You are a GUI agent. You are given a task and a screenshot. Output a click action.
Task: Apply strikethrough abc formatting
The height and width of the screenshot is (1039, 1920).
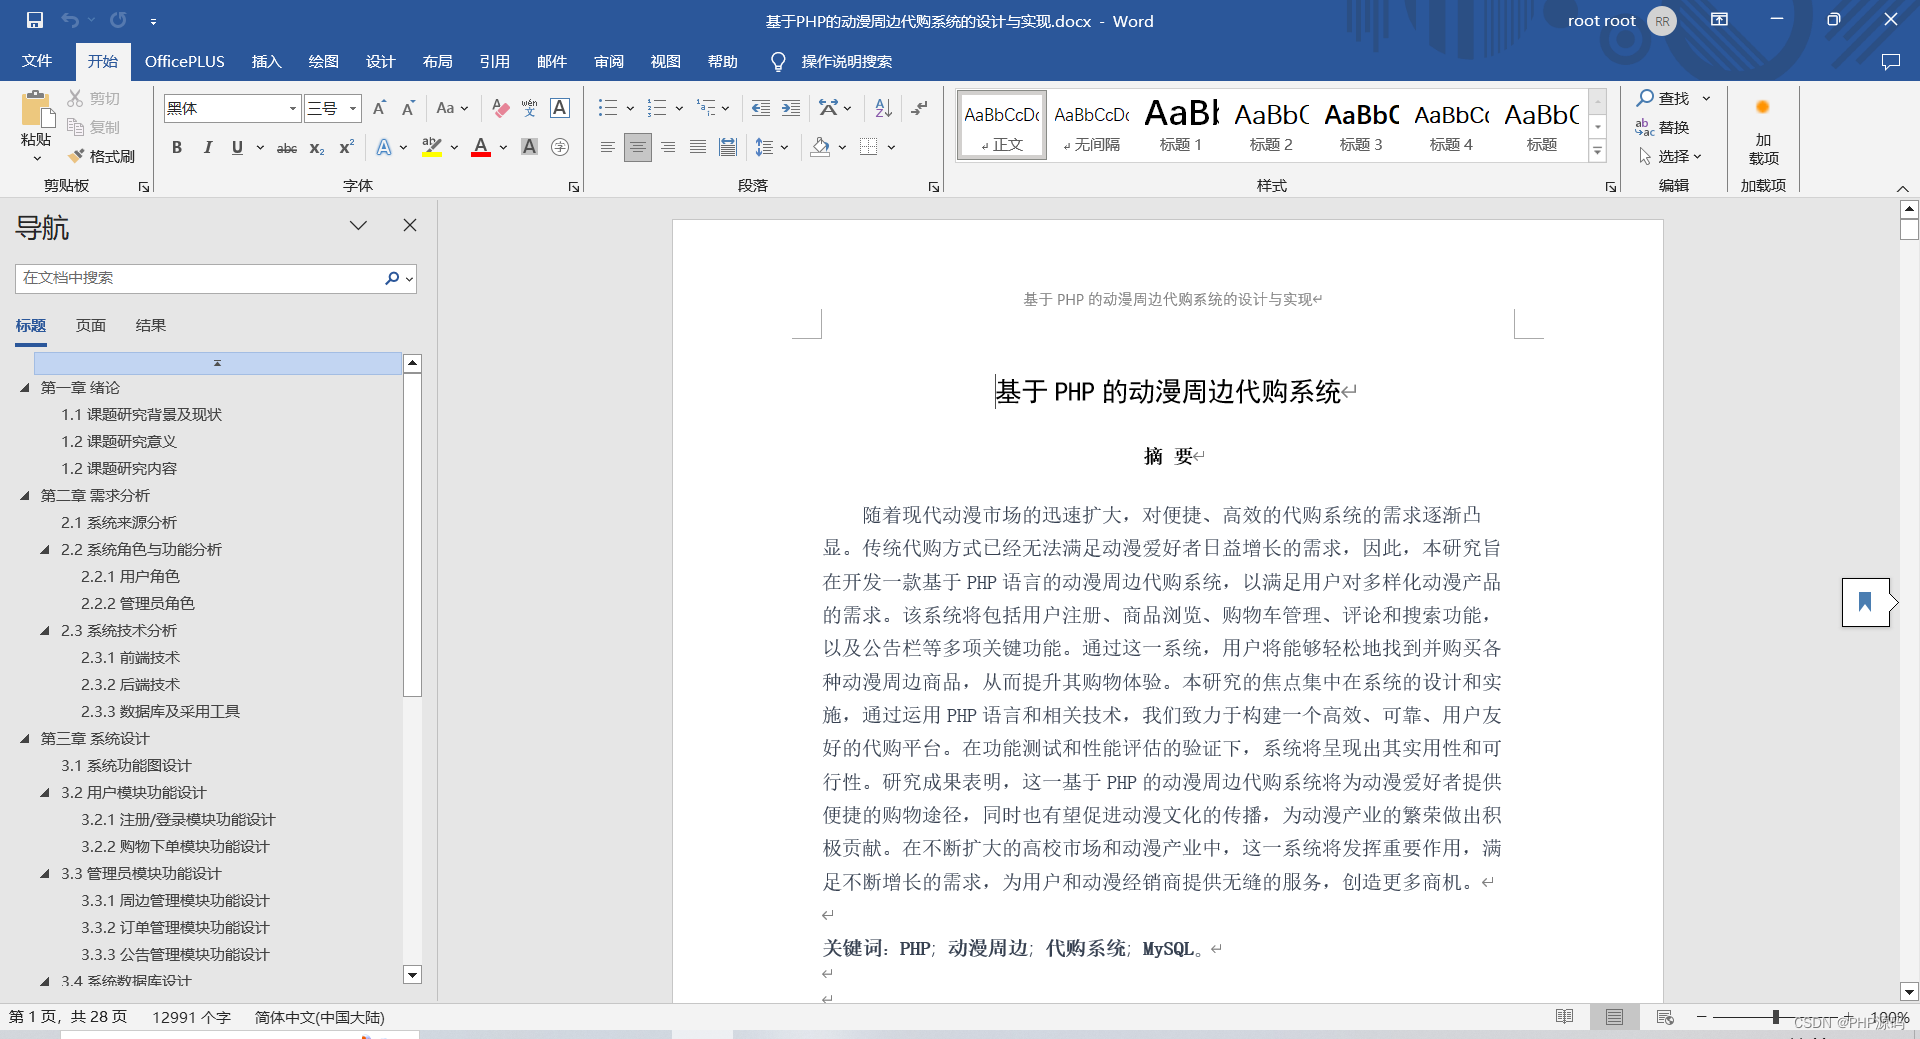287,148
